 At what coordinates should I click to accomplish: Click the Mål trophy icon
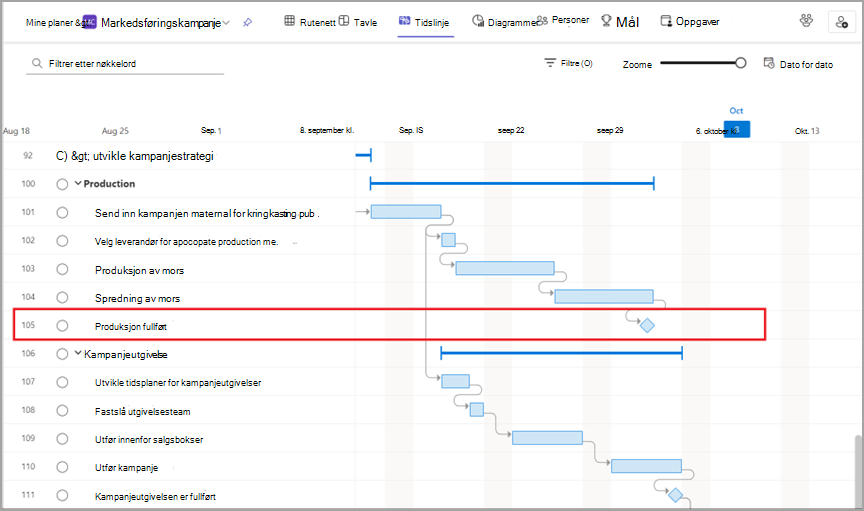(x=606, y=21)
